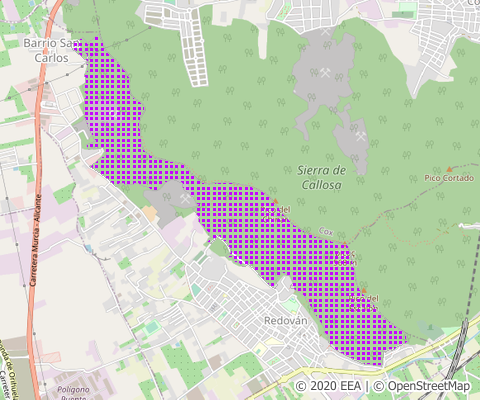
Task: Click the mine icon inside the purple-bordered quarry
Action: (185, 199)
